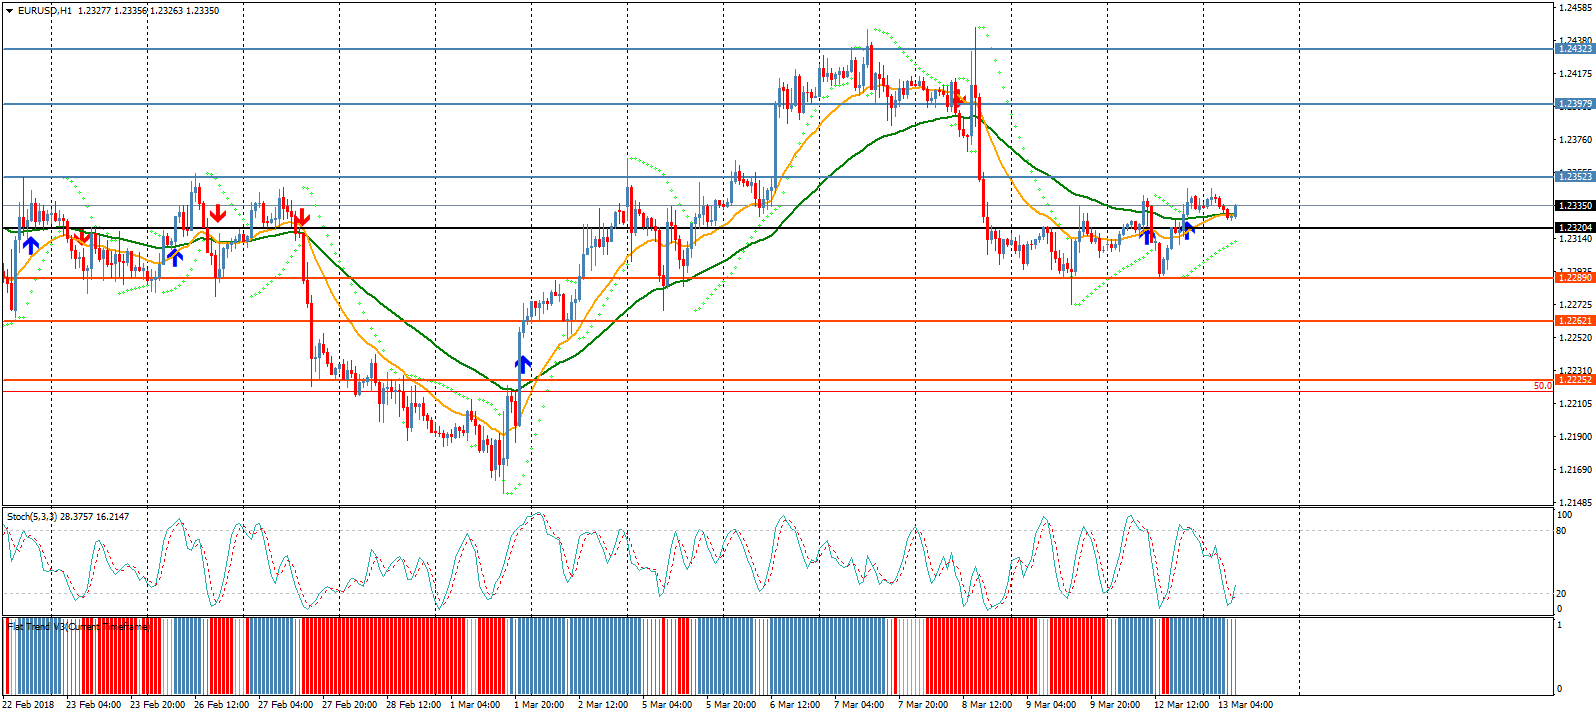This screenshot has height=716, width=1596.
Task: Click the 1.23979 blue price level label
Action: pos(1574,104)
